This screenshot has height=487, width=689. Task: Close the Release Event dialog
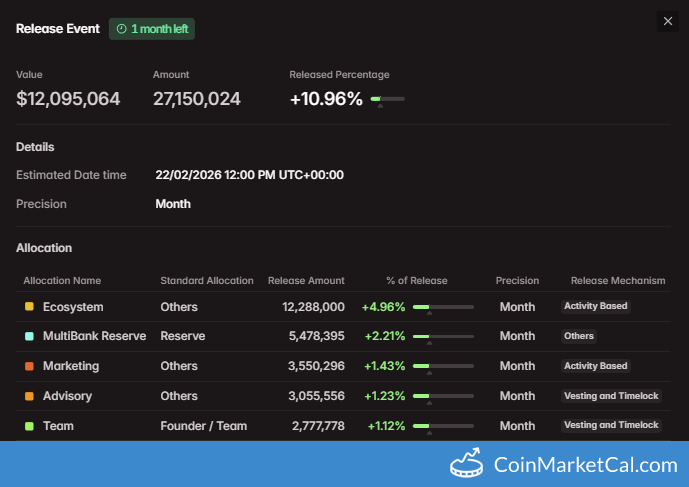point(667,21)
